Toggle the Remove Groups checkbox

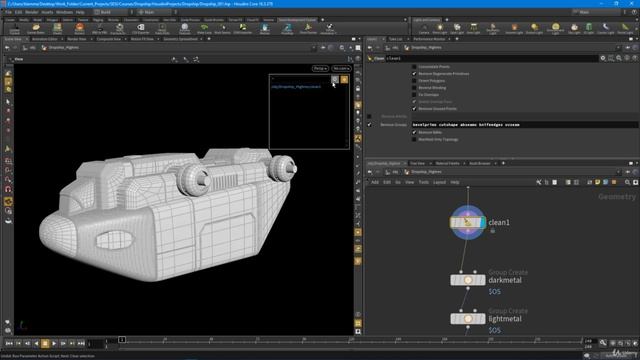pos(369,124)
